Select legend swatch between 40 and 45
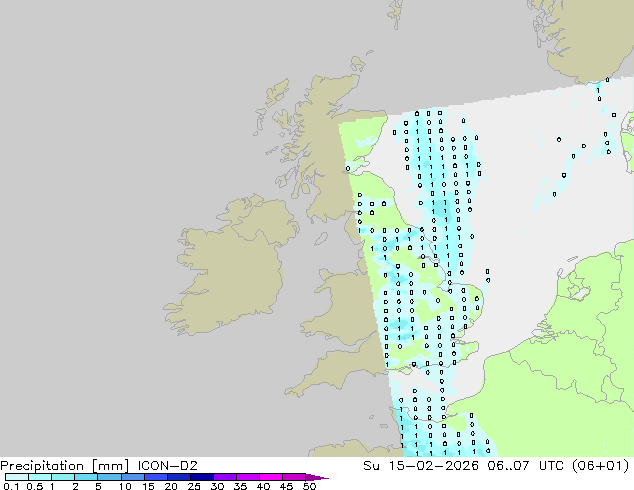The width and height of the screenshot is (634, 490). tap(271, 477)
